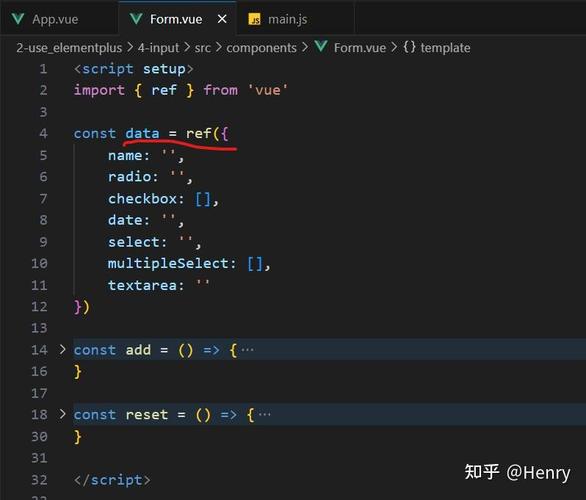586x500 pixels.
Task: Click the word 'setup' on line 1
Action: point(164,69)
